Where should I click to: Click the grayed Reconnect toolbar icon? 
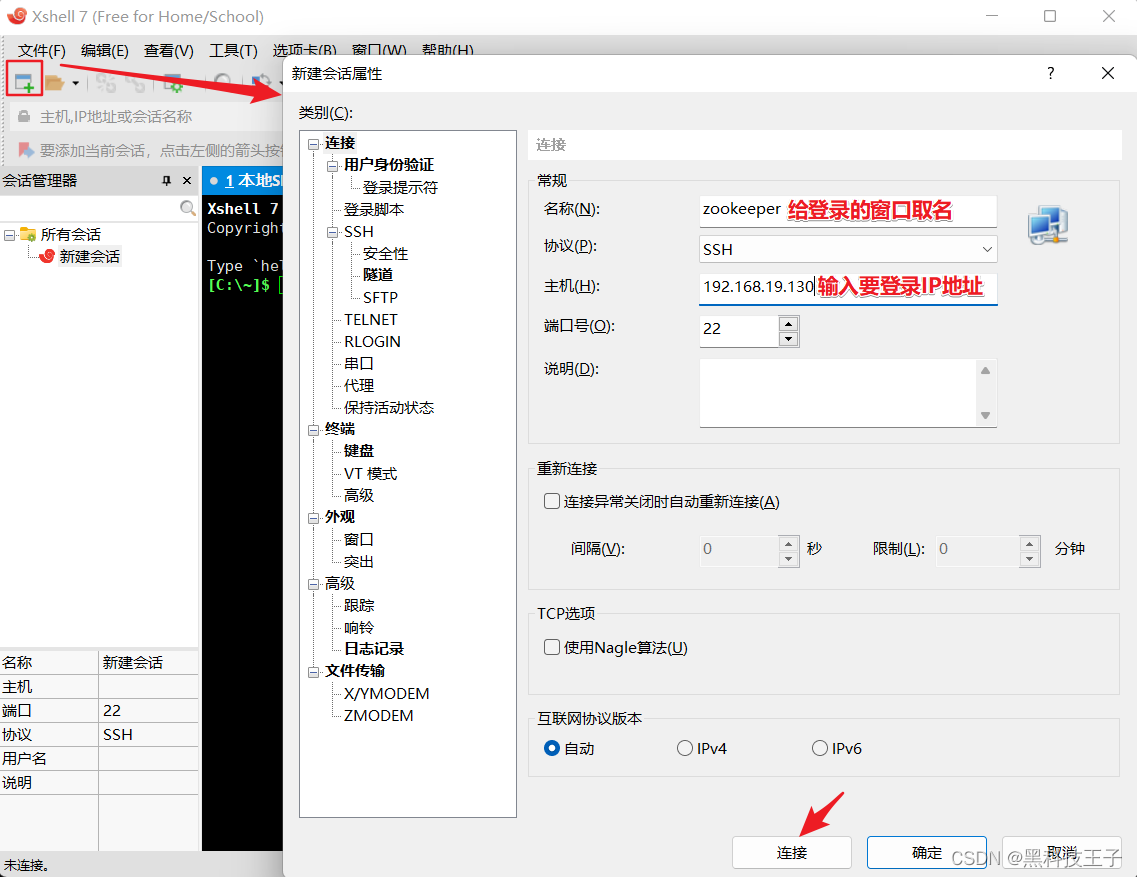click(x=106, y=83)
